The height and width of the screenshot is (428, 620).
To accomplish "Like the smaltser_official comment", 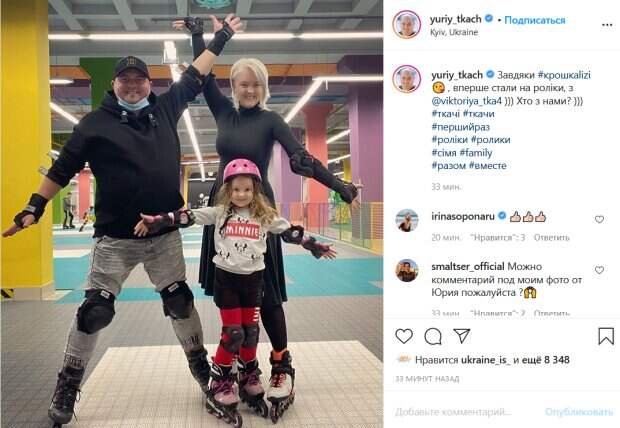I will [x=599, y=270].
